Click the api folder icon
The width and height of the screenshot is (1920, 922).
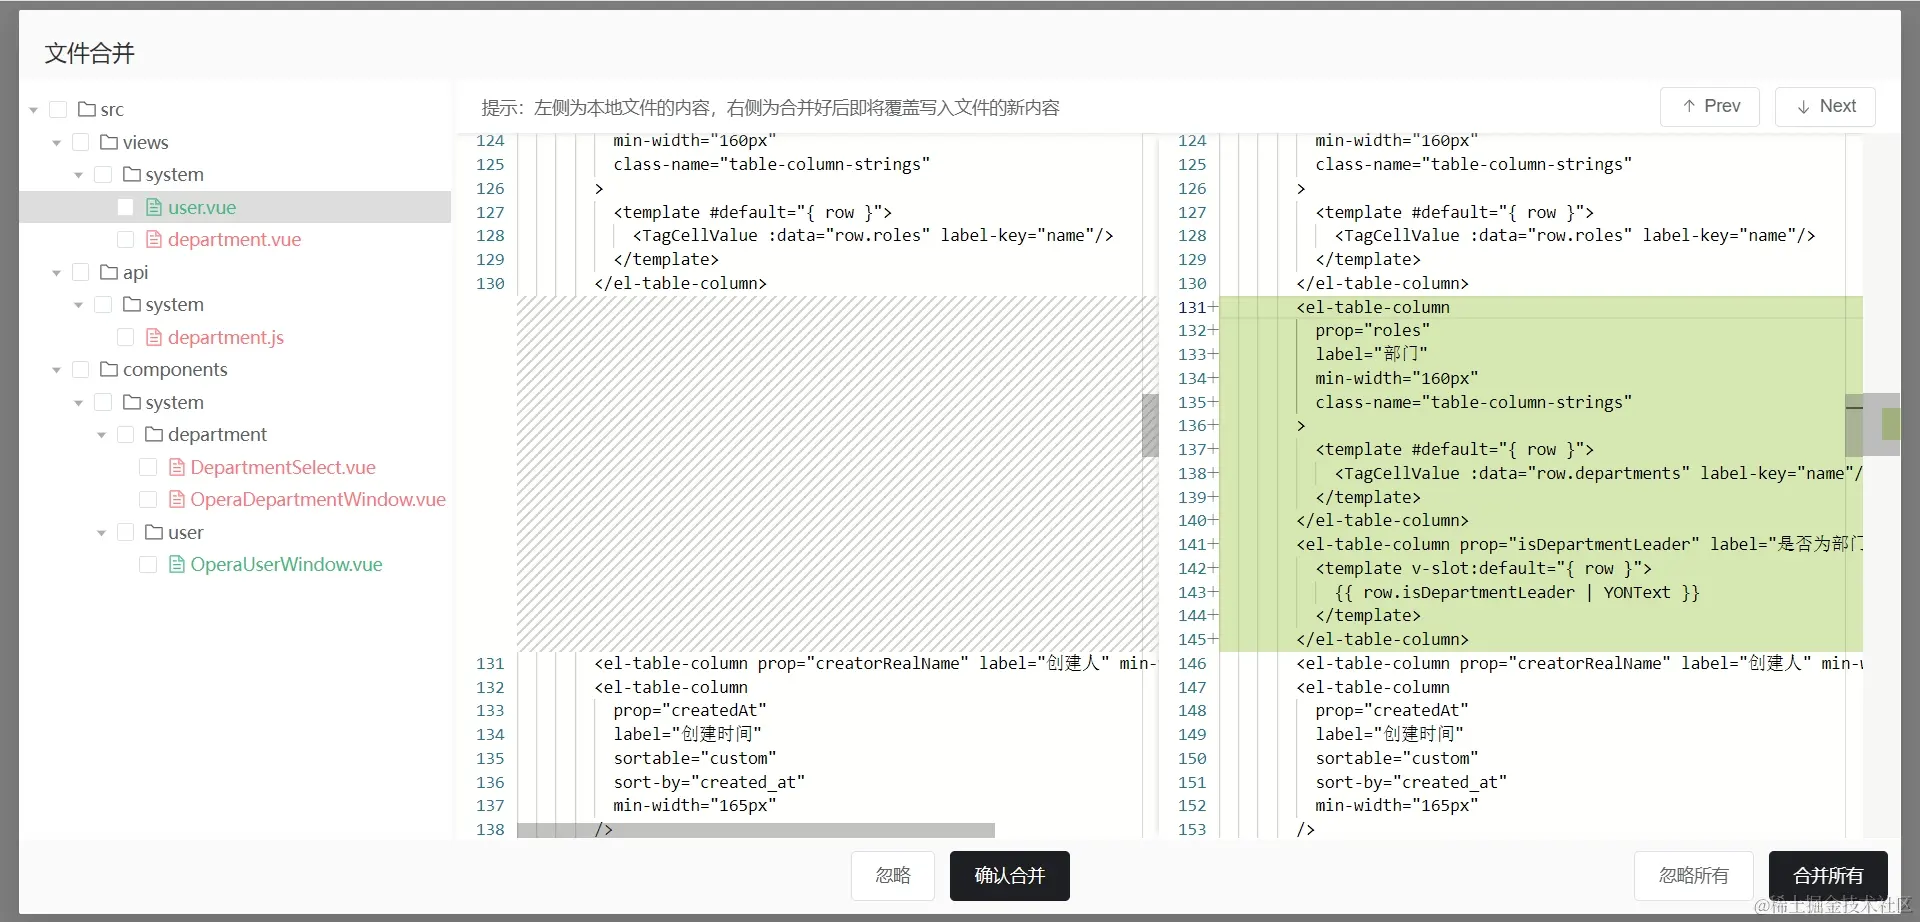coord(109,272)
